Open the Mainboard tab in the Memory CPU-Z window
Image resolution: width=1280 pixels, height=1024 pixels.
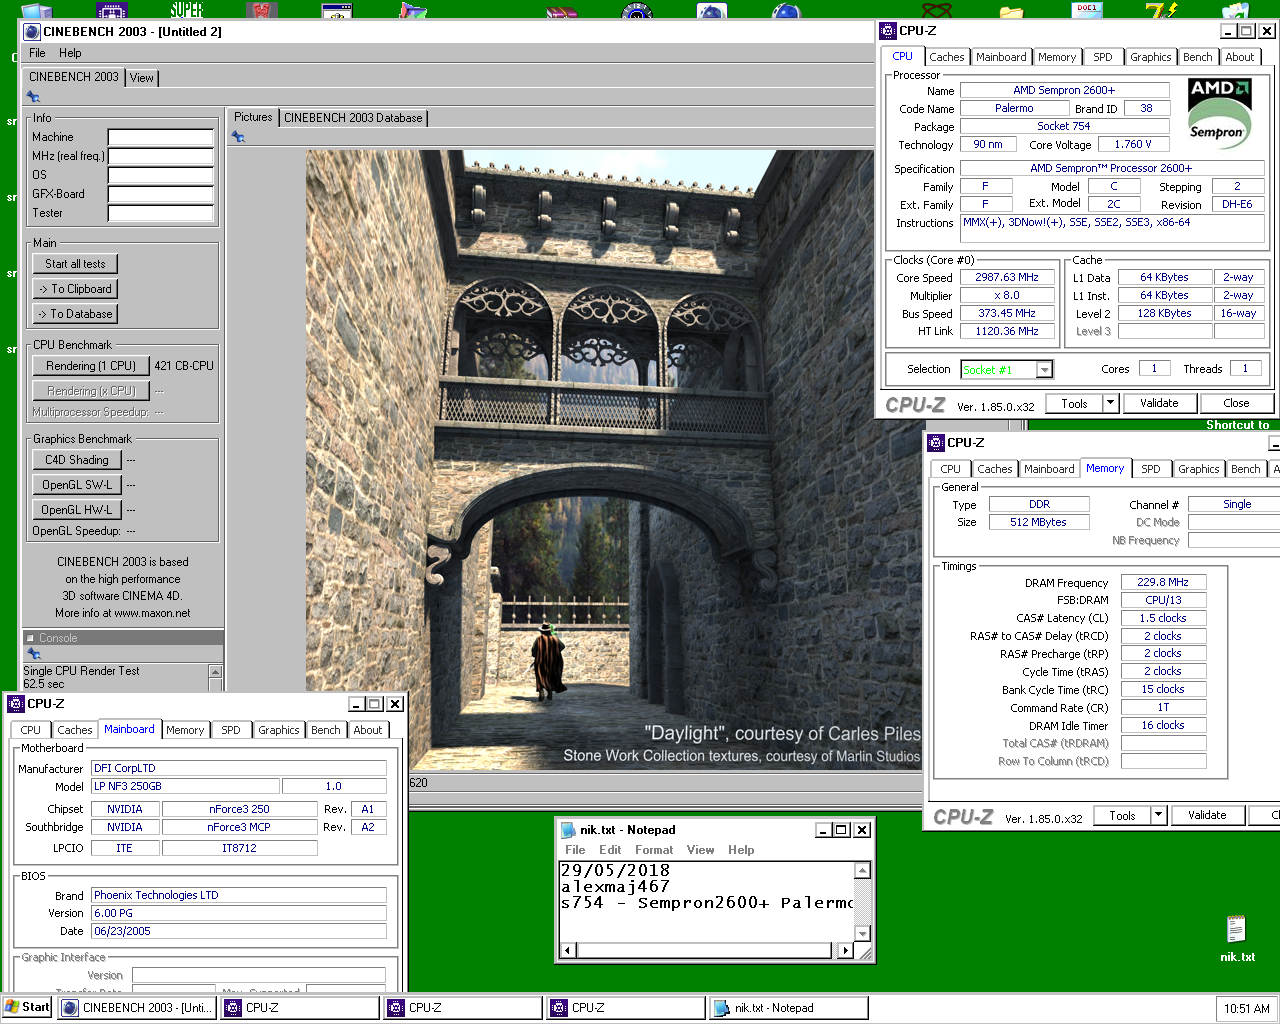pos(1049,469)
